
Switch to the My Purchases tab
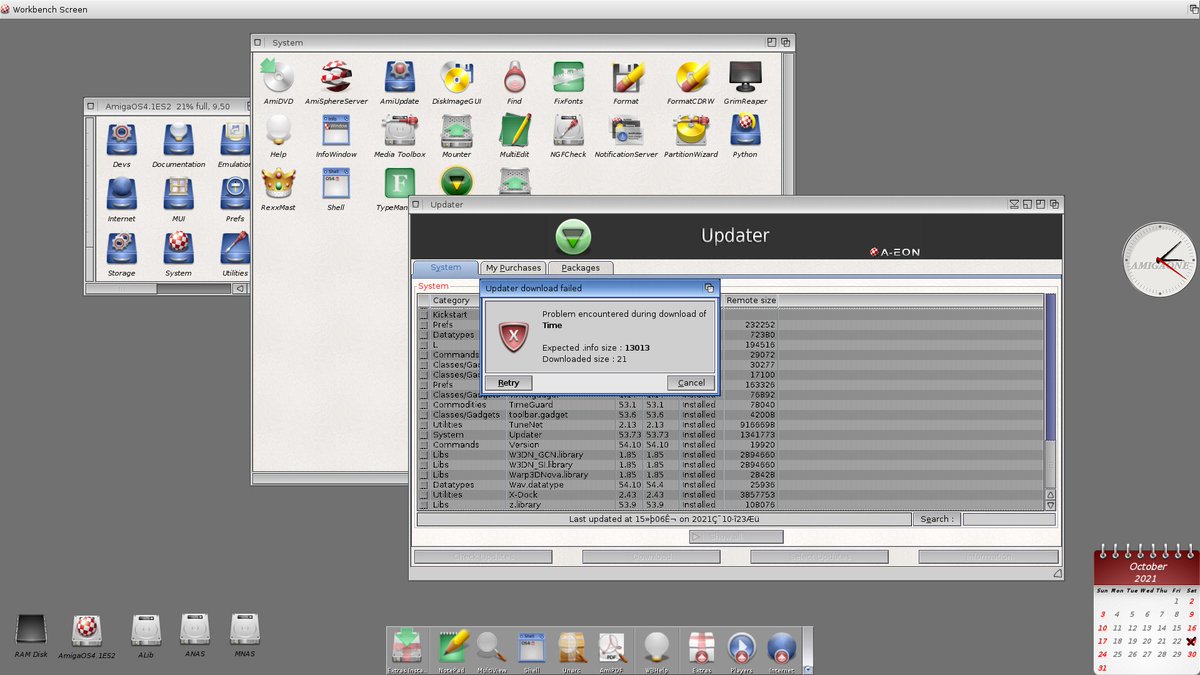click(x=513, y=268)
